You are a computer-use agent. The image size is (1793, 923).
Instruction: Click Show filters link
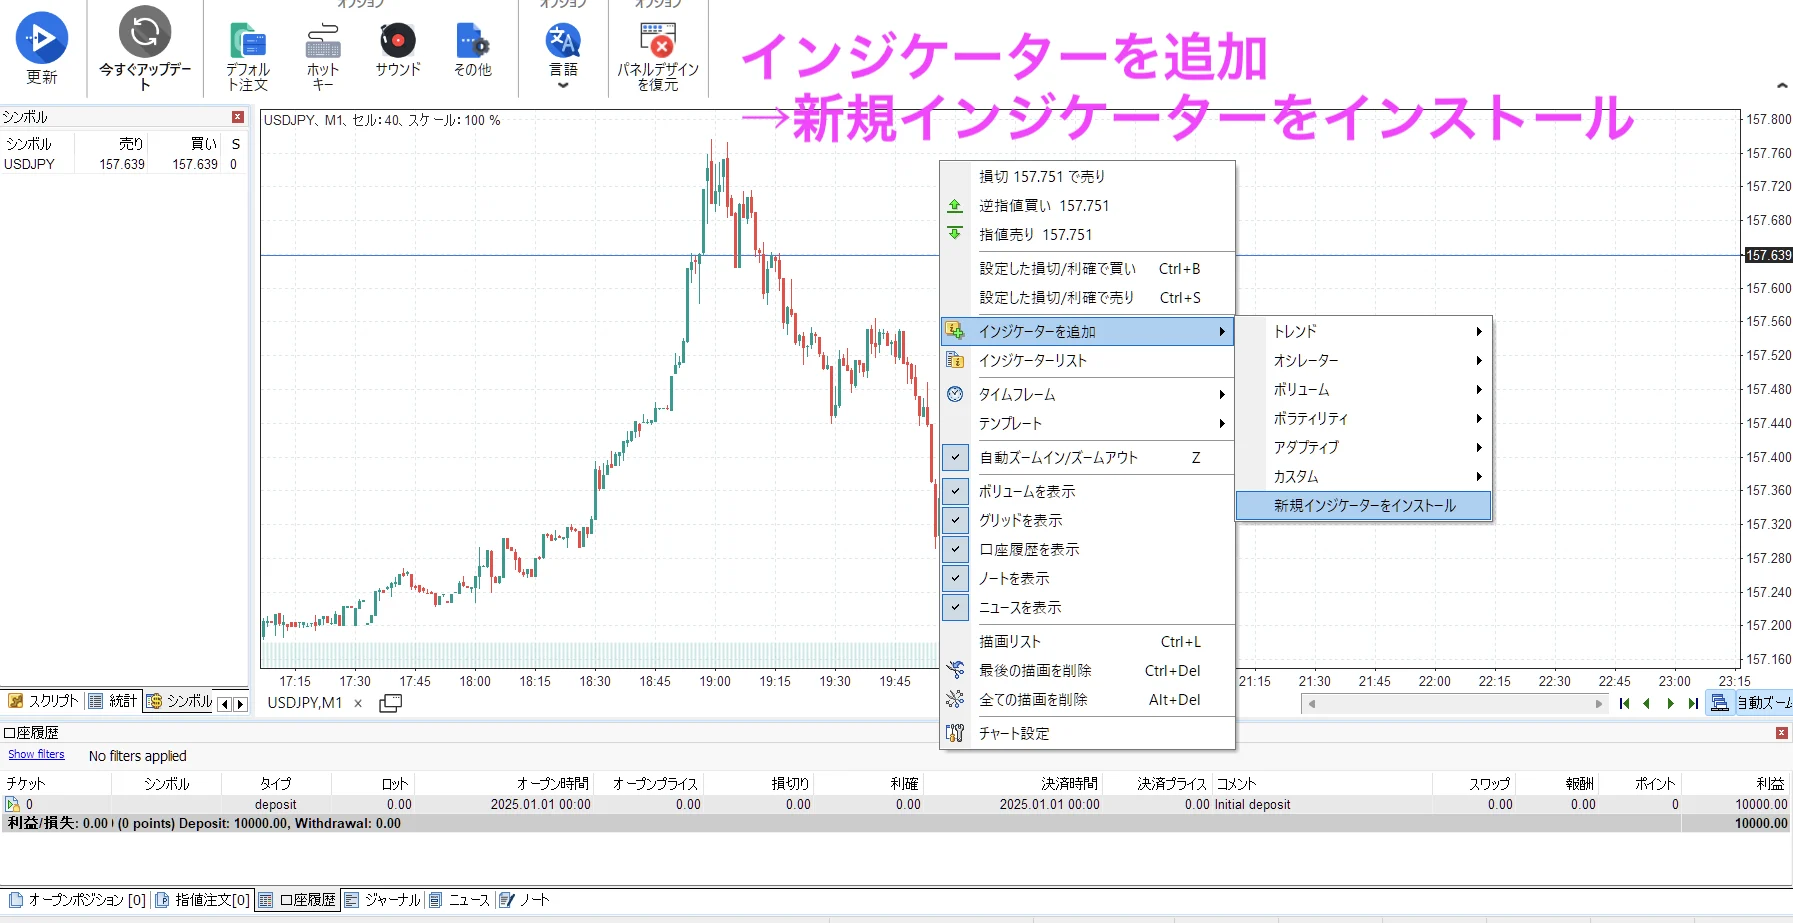pyautogui.click(x=36, y=755)
